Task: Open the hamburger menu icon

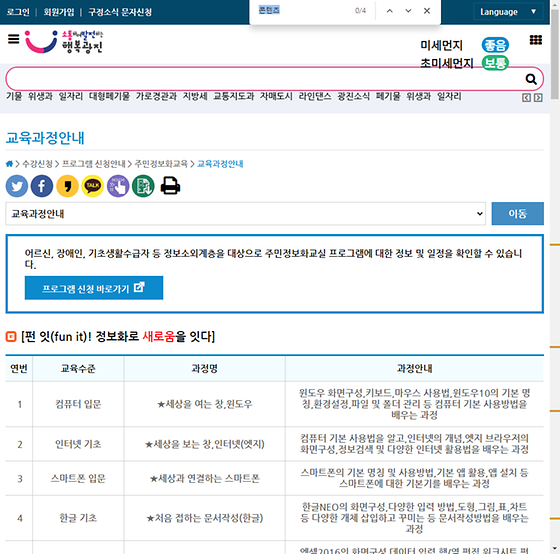Action: (x=14, y=39)
